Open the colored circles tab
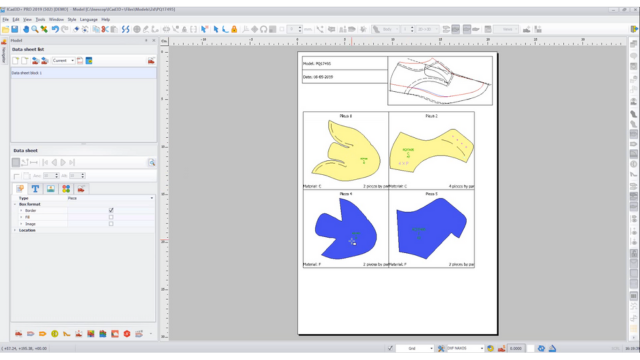This screenshot has width=640, height=360. [66, 189]
